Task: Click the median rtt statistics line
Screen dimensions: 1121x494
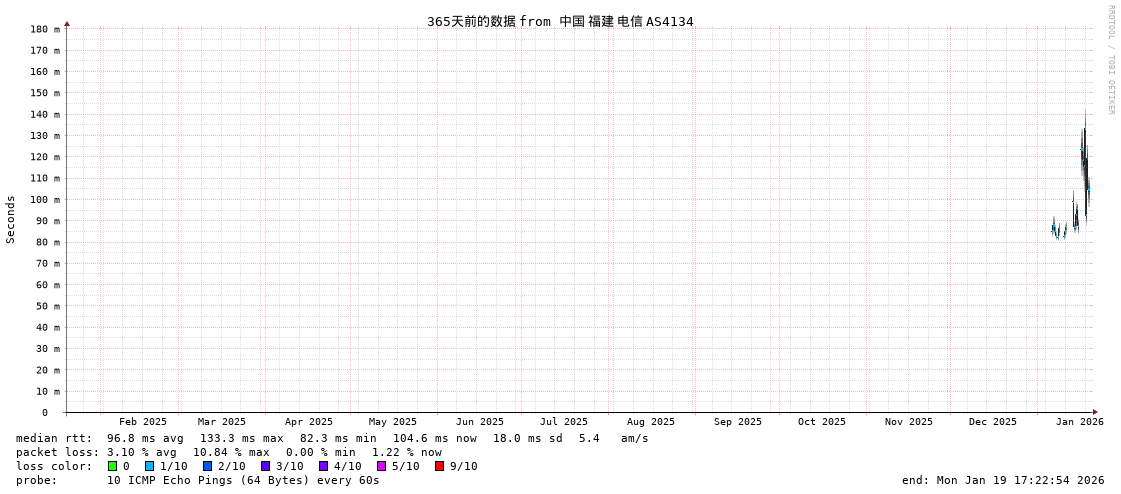Action: pos(332,438)
